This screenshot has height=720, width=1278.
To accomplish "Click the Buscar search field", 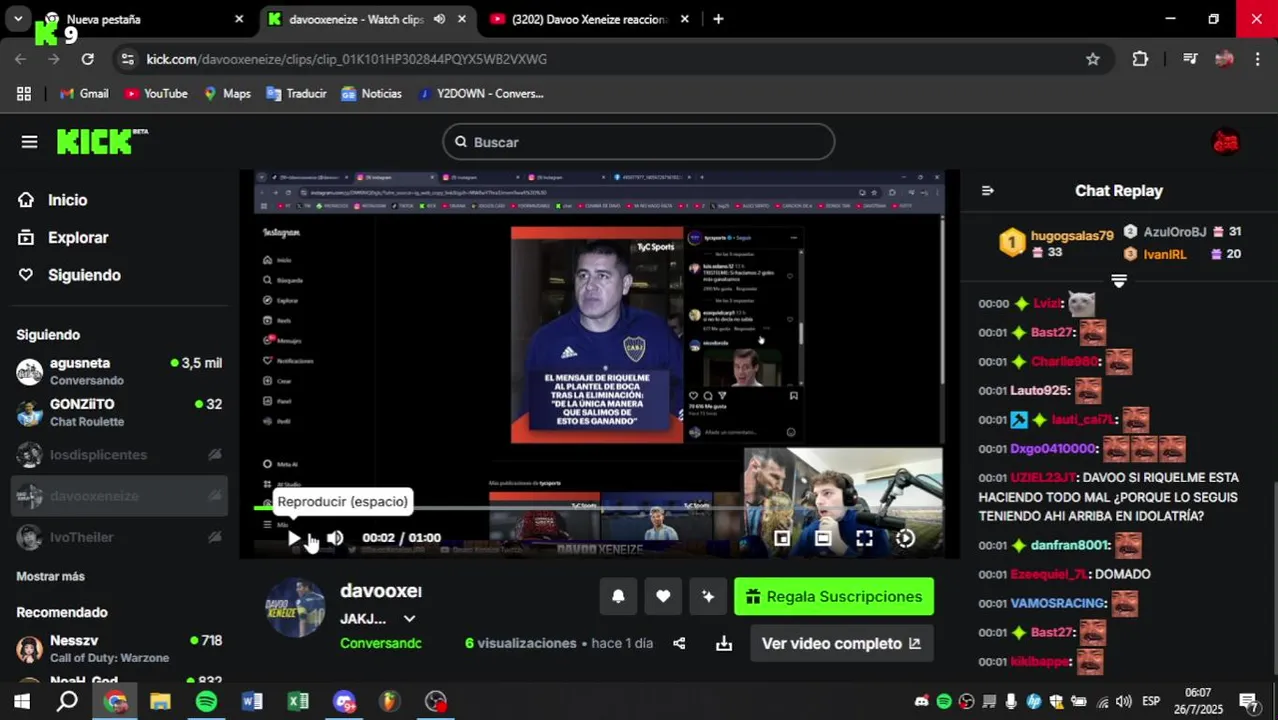I will tap(638, 142).
